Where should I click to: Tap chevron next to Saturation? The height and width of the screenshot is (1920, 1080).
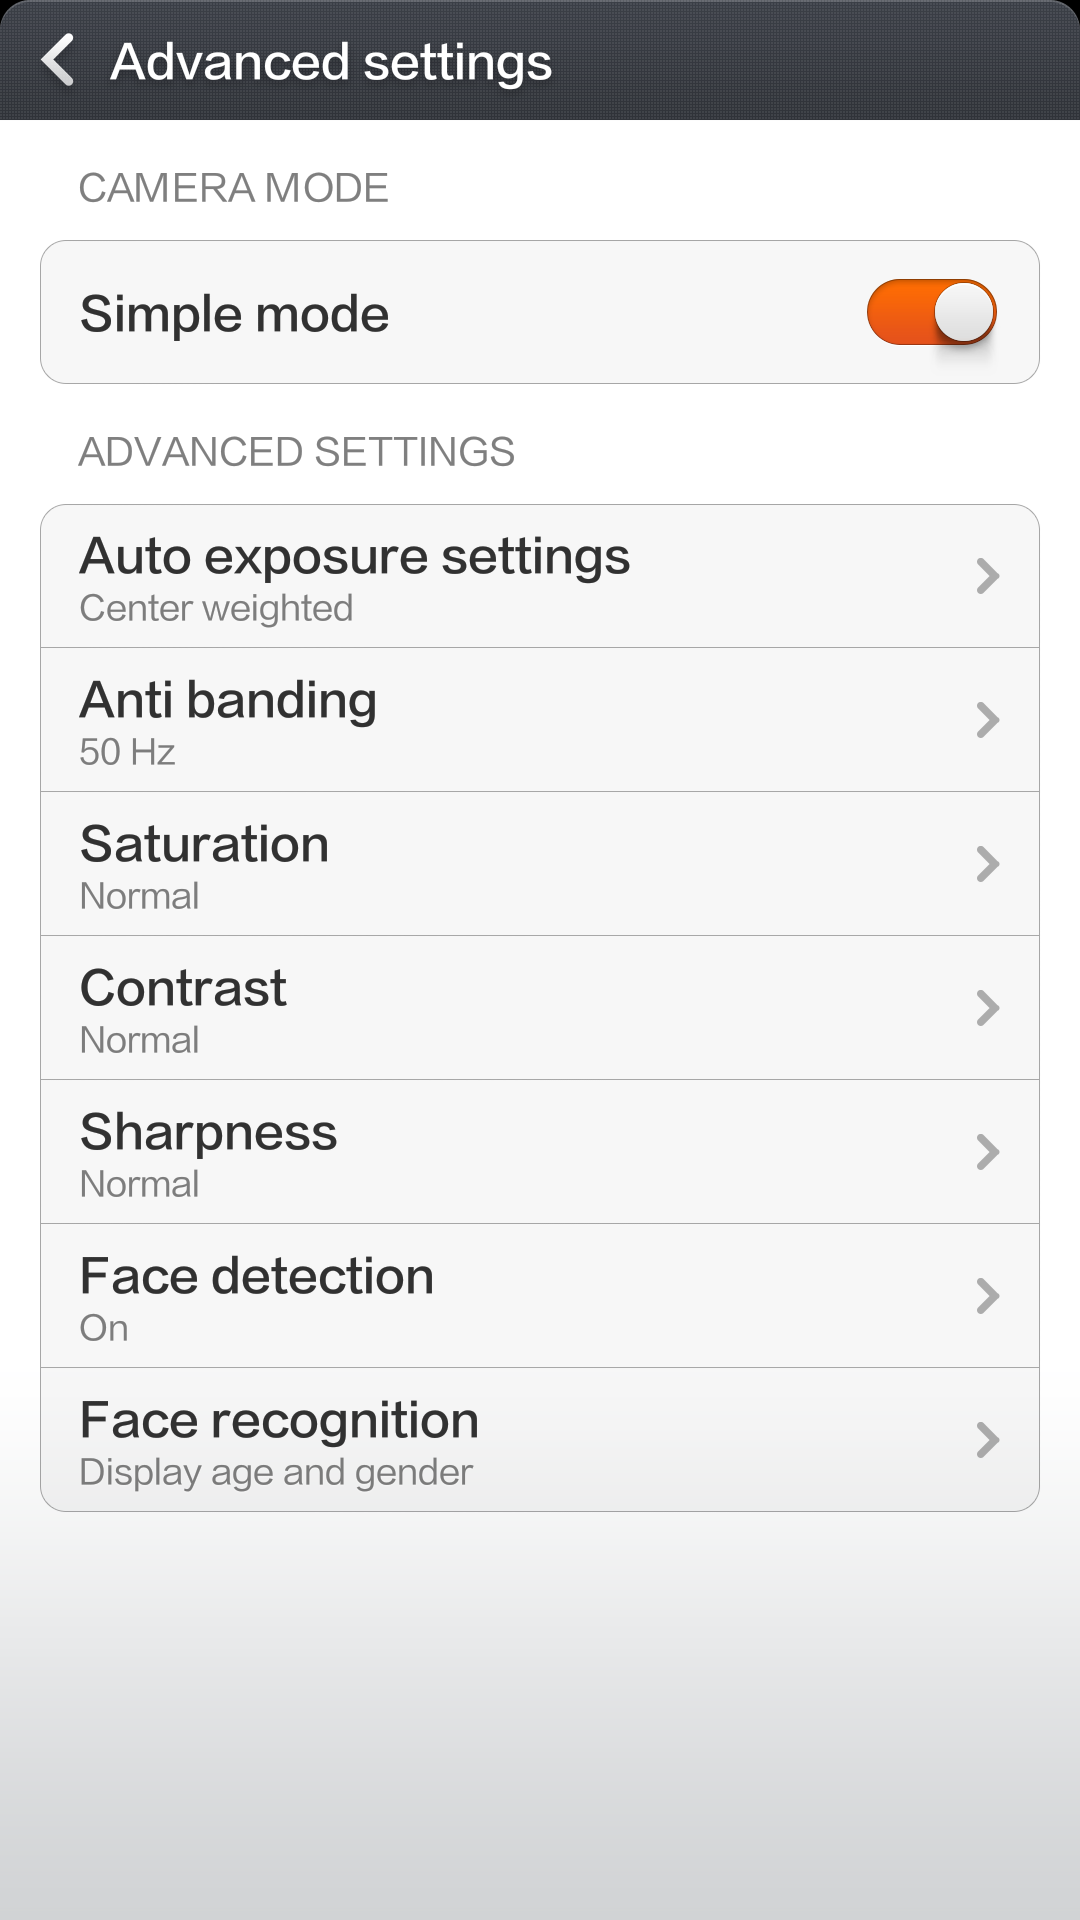click(x=987, y=864)
